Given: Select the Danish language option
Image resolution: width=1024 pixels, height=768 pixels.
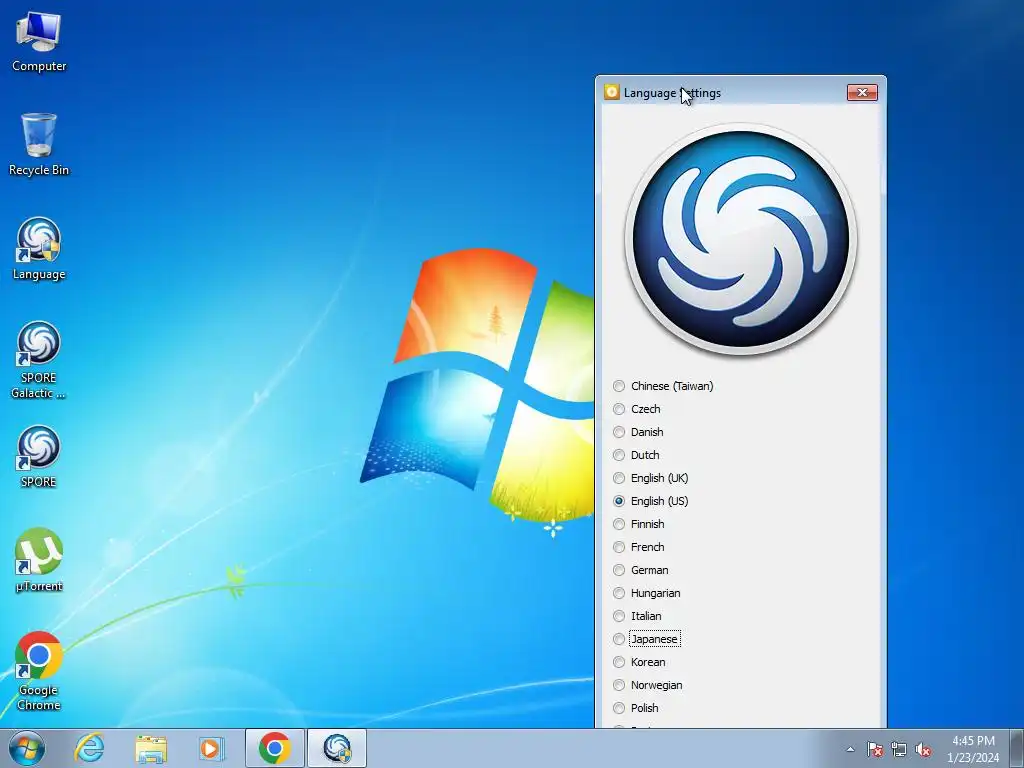Looking at the screenshot, I should (638, 432).
